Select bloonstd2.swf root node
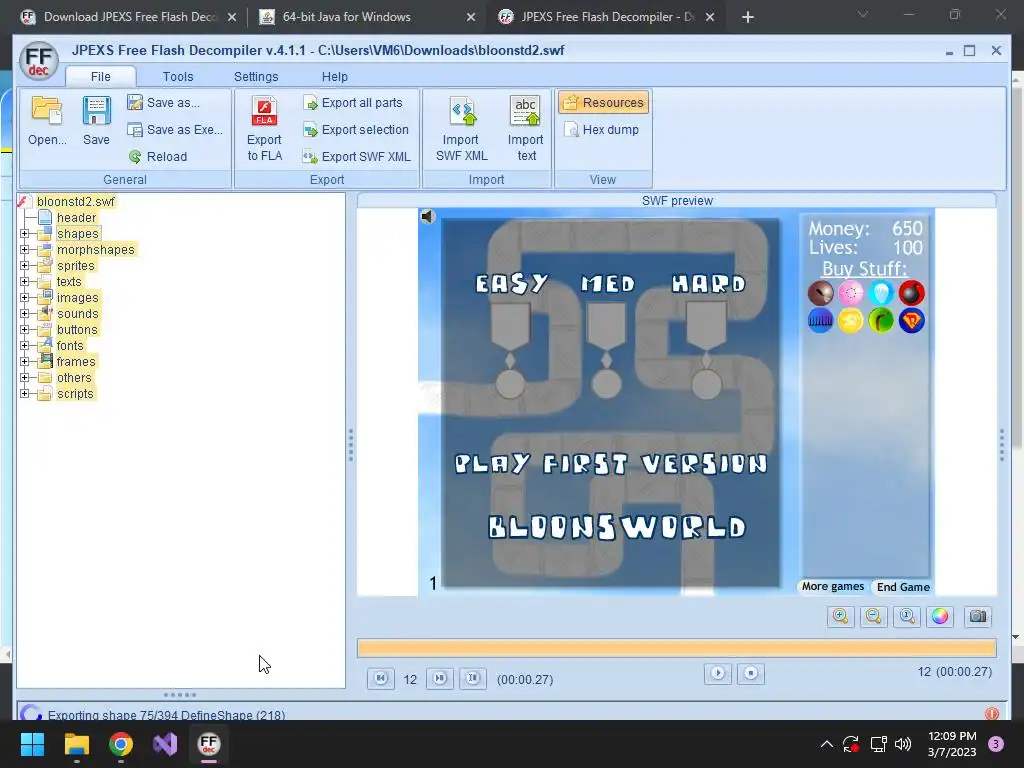 (76, 202)
